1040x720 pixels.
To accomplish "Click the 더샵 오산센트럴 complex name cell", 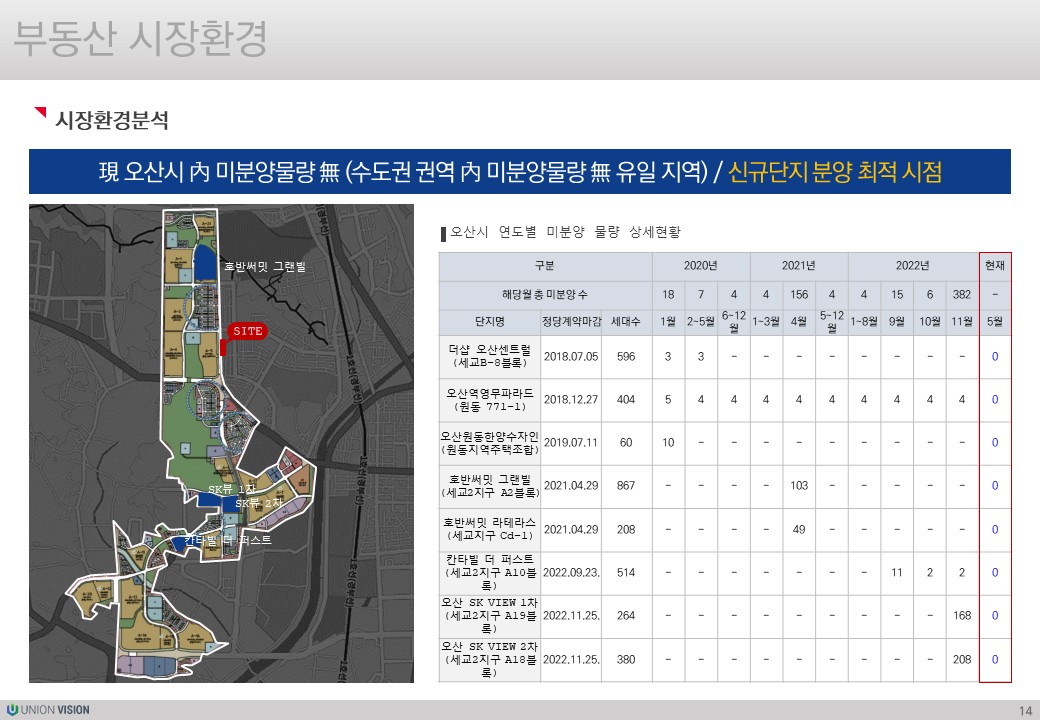I will [x=489, y=356].
